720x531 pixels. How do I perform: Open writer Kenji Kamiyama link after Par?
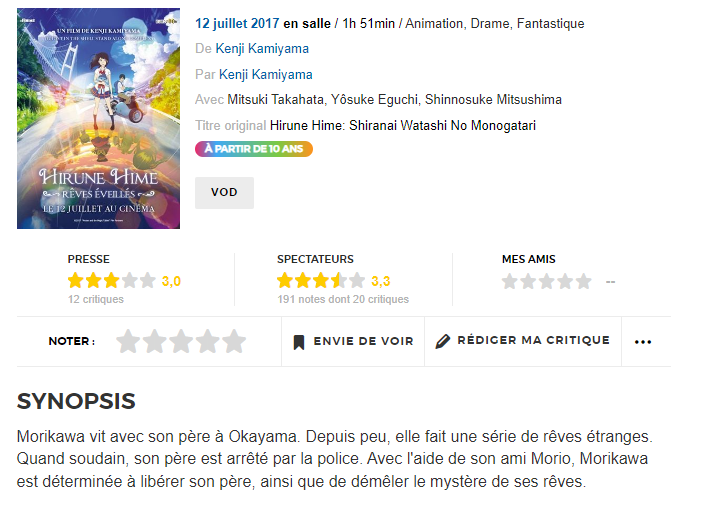pyautogui.click(x=265, y=74)
